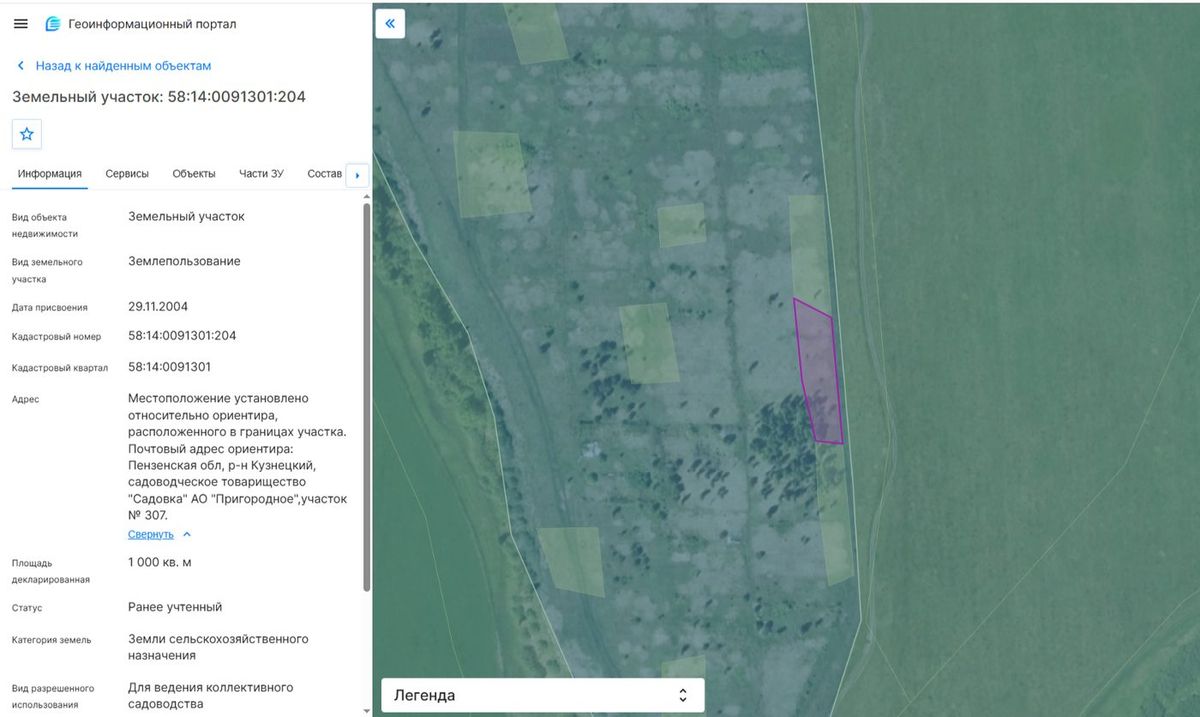Go back via Назад к найденным объектам
The width and height of the screenshot is (1200, 717).
pyautogui.click(x=114, y=66)
